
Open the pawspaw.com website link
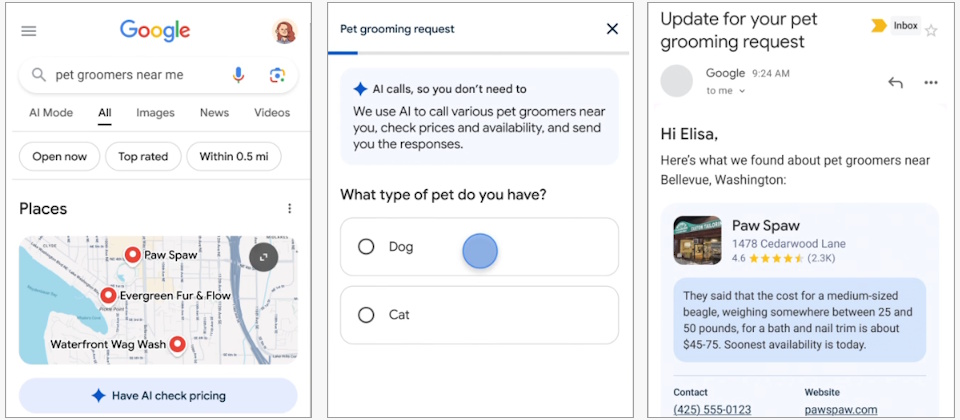coord(841,410)
